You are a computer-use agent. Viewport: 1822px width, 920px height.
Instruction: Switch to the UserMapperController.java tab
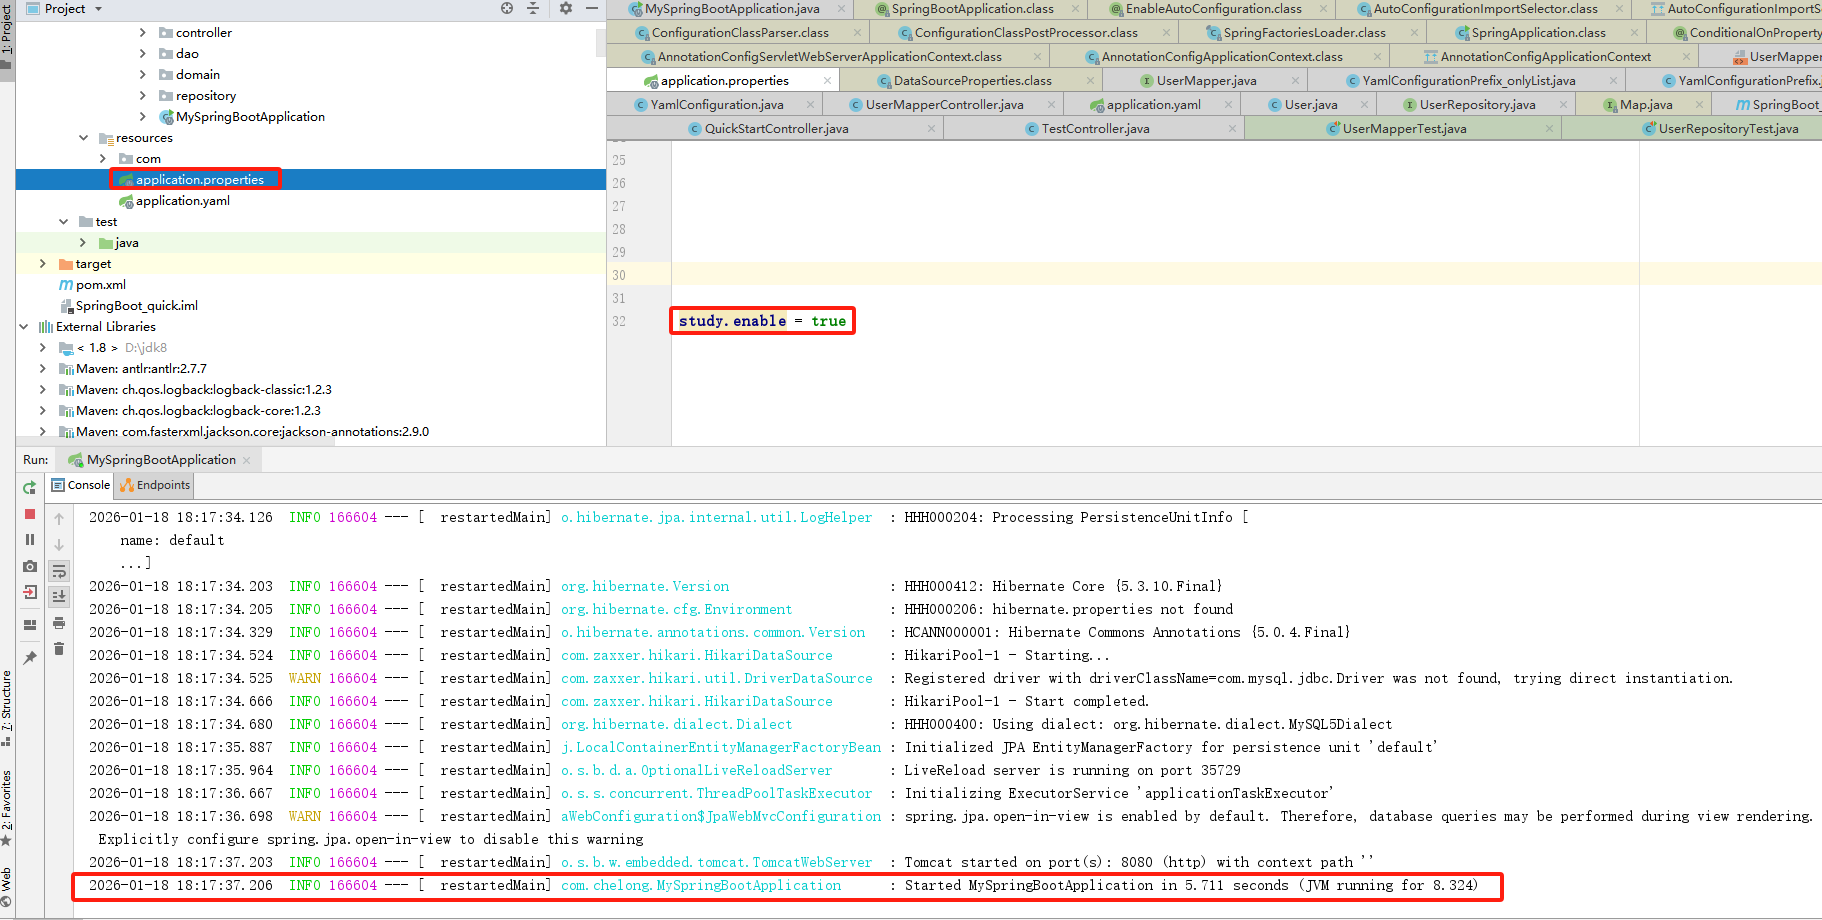[x=944, y=105]
